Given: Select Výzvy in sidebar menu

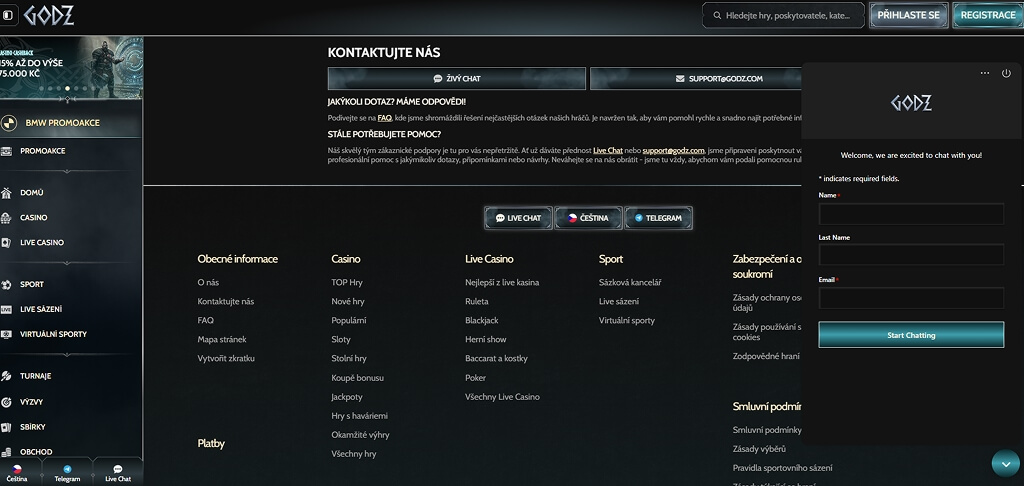Looking at the screenshot, I should 31,402.
